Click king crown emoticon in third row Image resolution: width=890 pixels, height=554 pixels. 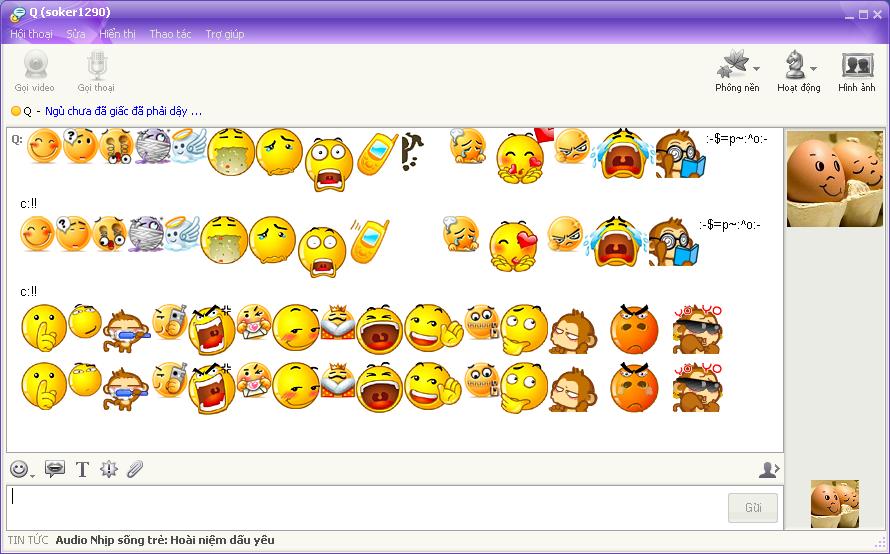pyautogui.click(x=338, y=322)
